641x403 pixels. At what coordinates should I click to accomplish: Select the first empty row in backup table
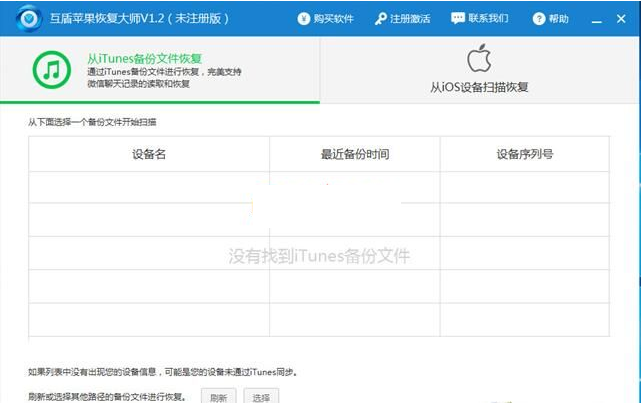tap(318, 187)
